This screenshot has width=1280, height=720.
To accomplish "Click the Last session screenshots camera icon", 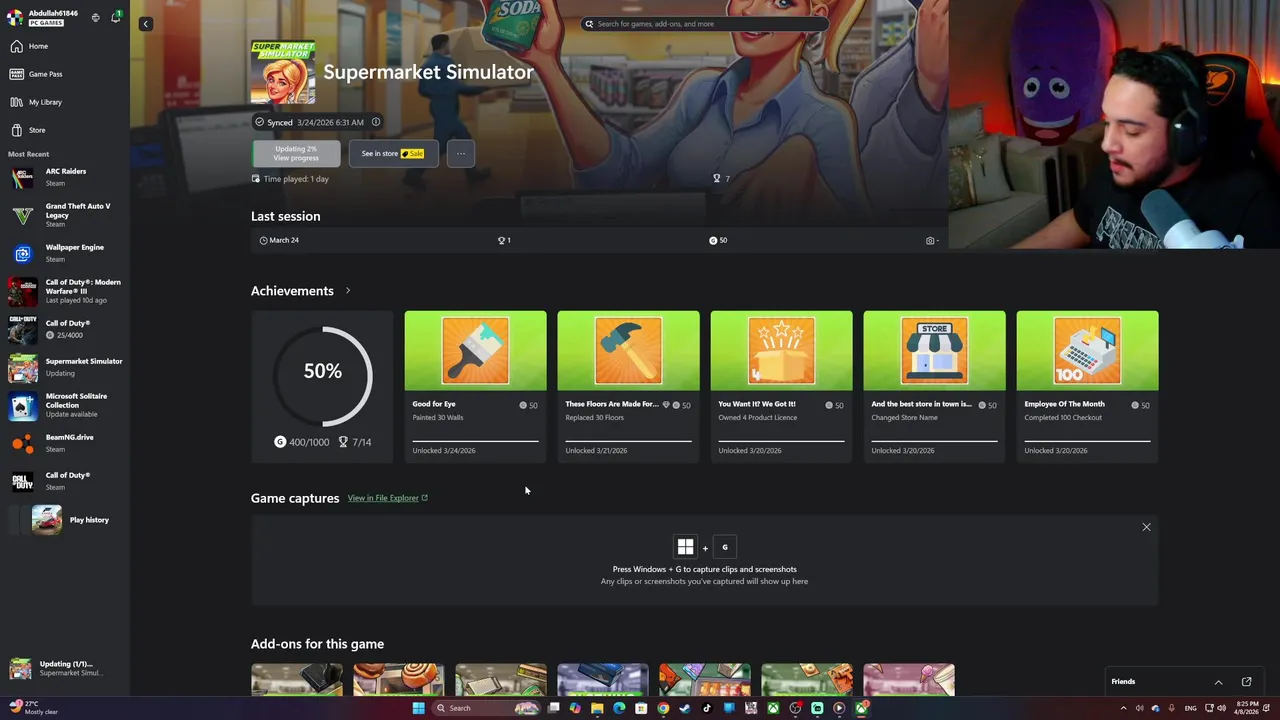I will click(930, 241).
